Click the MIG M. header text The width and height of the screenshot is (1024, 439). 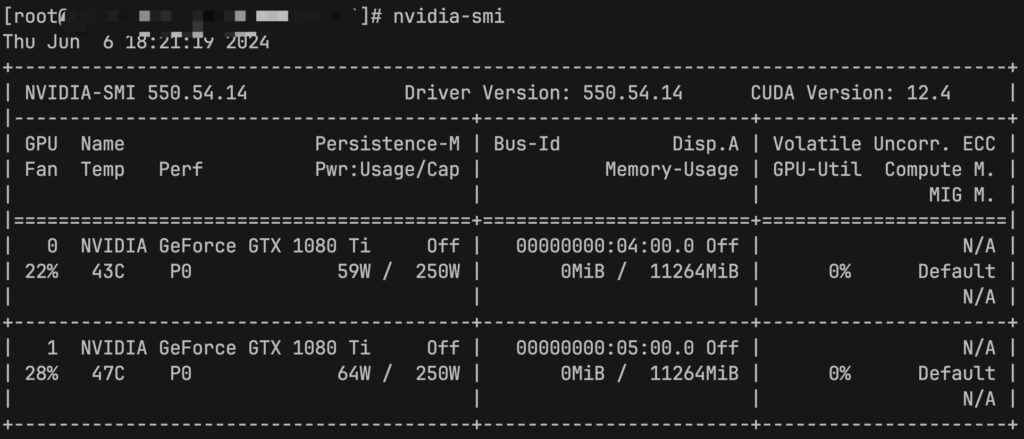pyautogui.click(x=962, y=195)
